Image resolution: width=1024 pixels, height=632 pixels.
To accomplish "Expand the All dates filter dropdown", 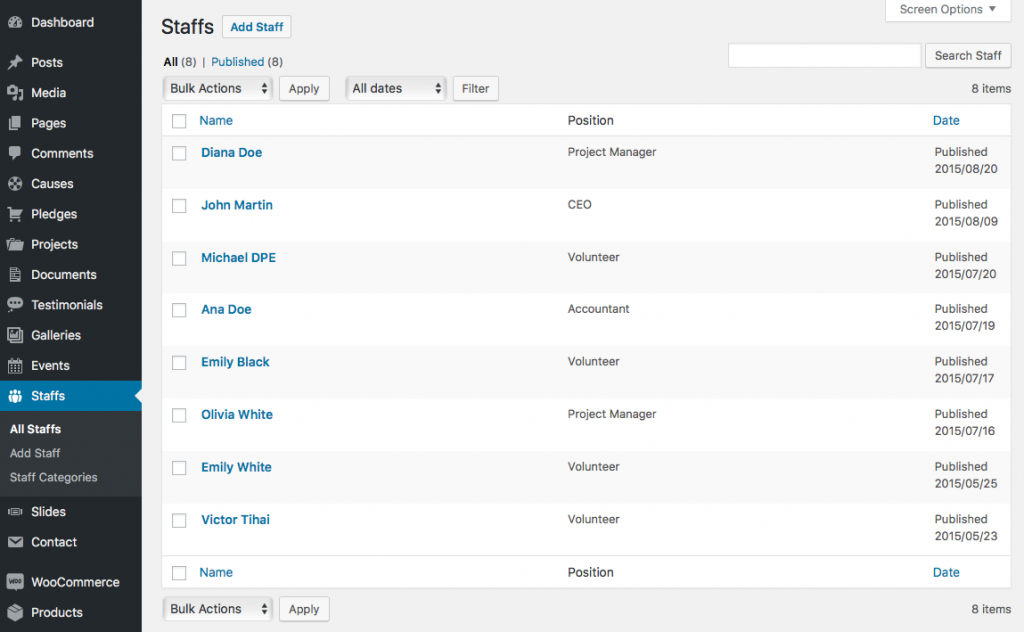I will pyautogui.click(x=395, y=88).
